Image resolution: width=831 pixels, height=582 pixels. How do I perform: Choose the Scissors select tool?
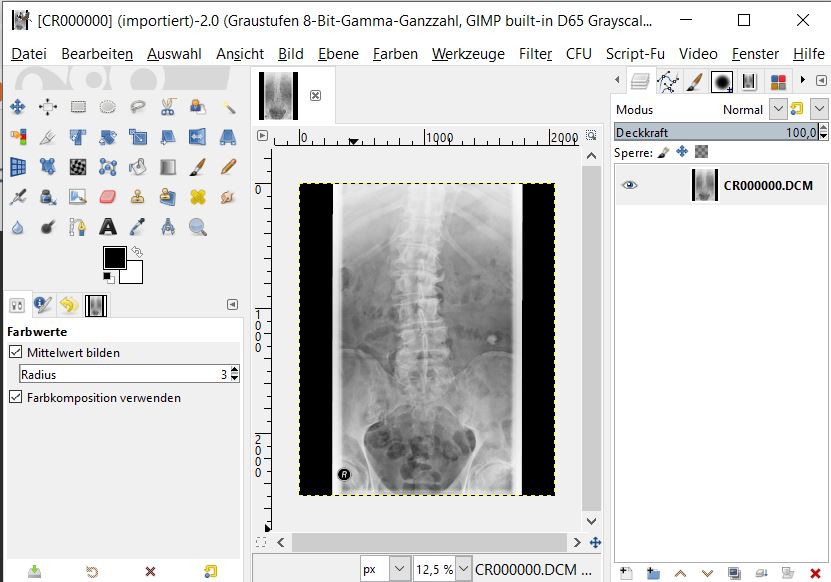168,107
